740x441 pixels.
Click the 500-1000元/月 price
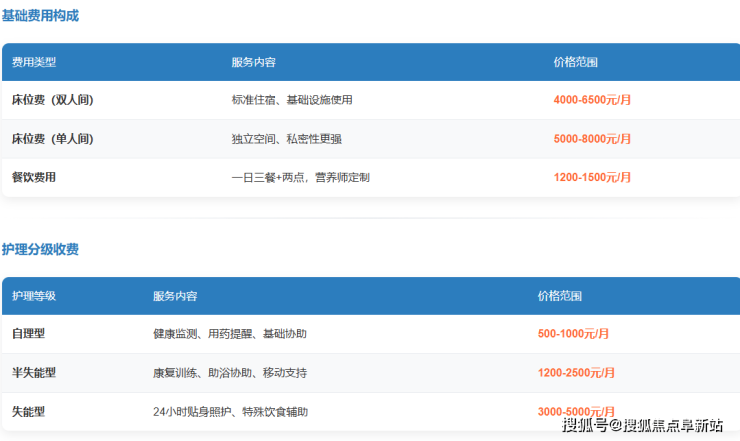click(573, 334)
